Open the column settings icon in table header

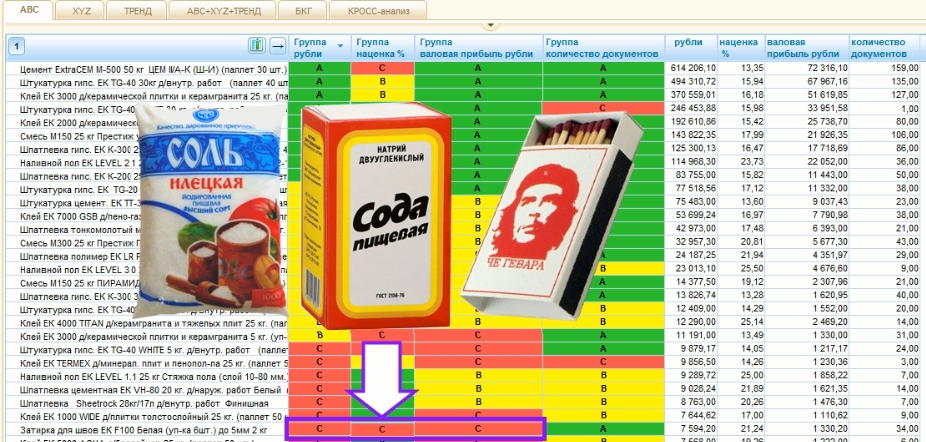[257, 46]
